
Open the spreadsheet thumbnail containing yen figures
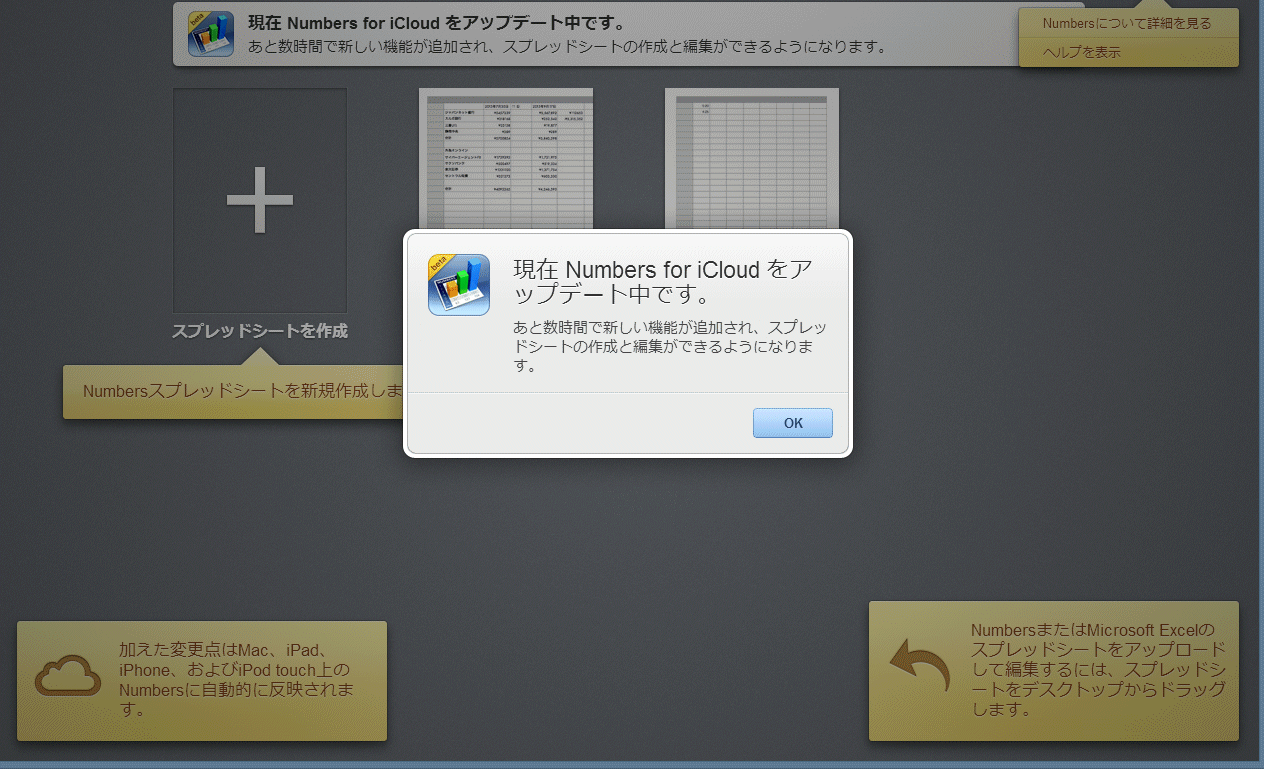click(x=506, y=158)
